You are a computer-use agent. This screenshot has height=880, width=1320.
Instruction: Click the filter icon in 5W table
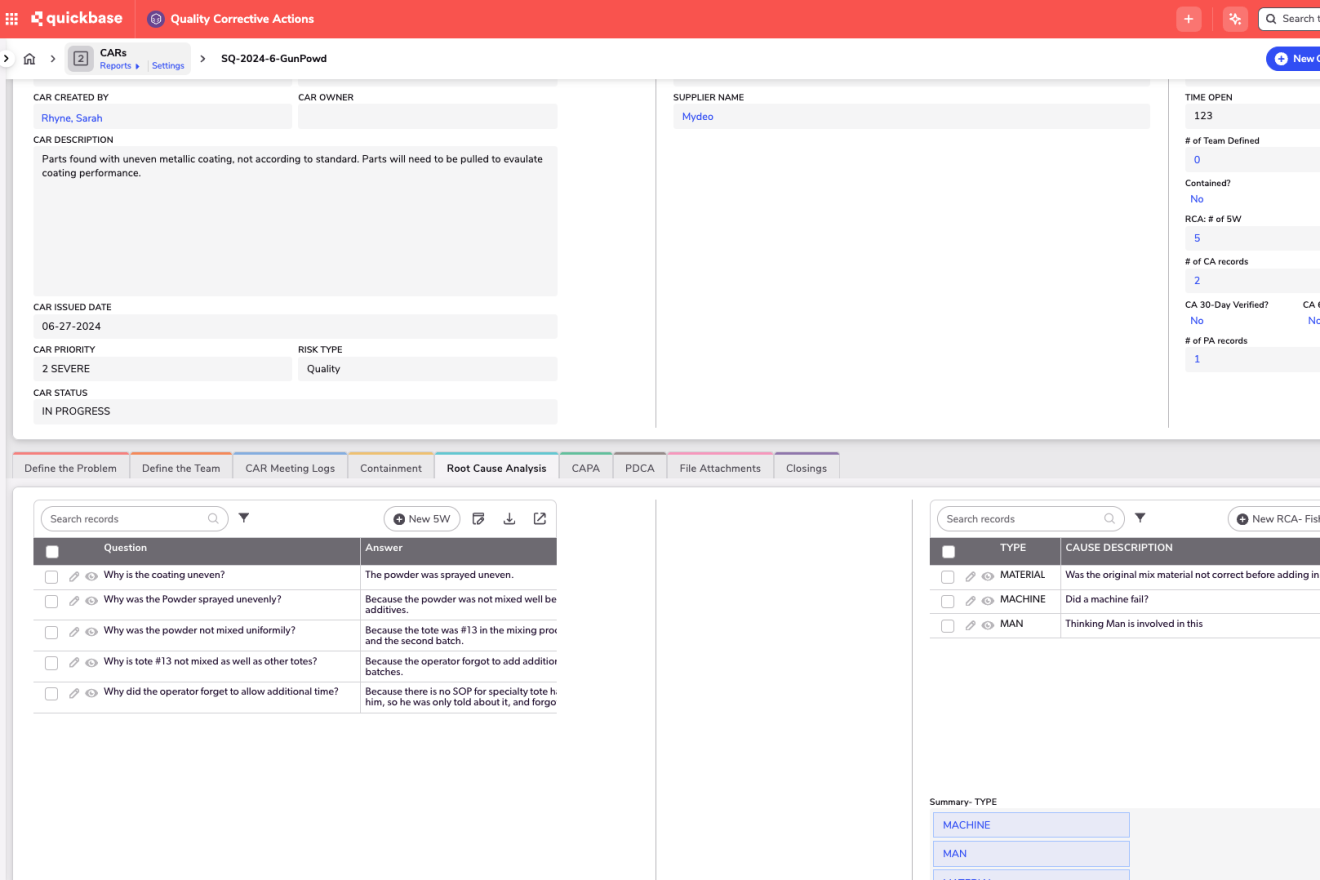click(244, 518)
